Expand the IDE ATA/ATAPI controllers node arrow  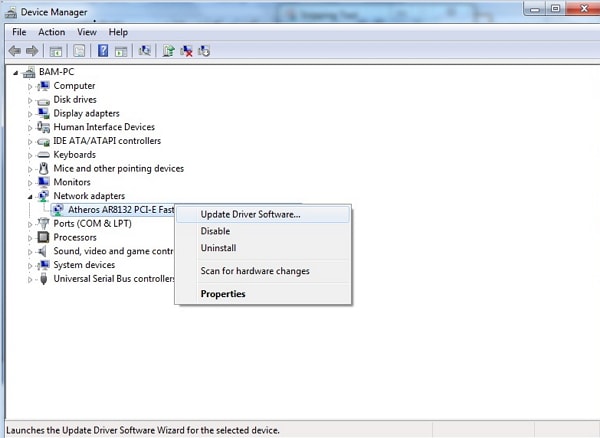click(30, 142)
